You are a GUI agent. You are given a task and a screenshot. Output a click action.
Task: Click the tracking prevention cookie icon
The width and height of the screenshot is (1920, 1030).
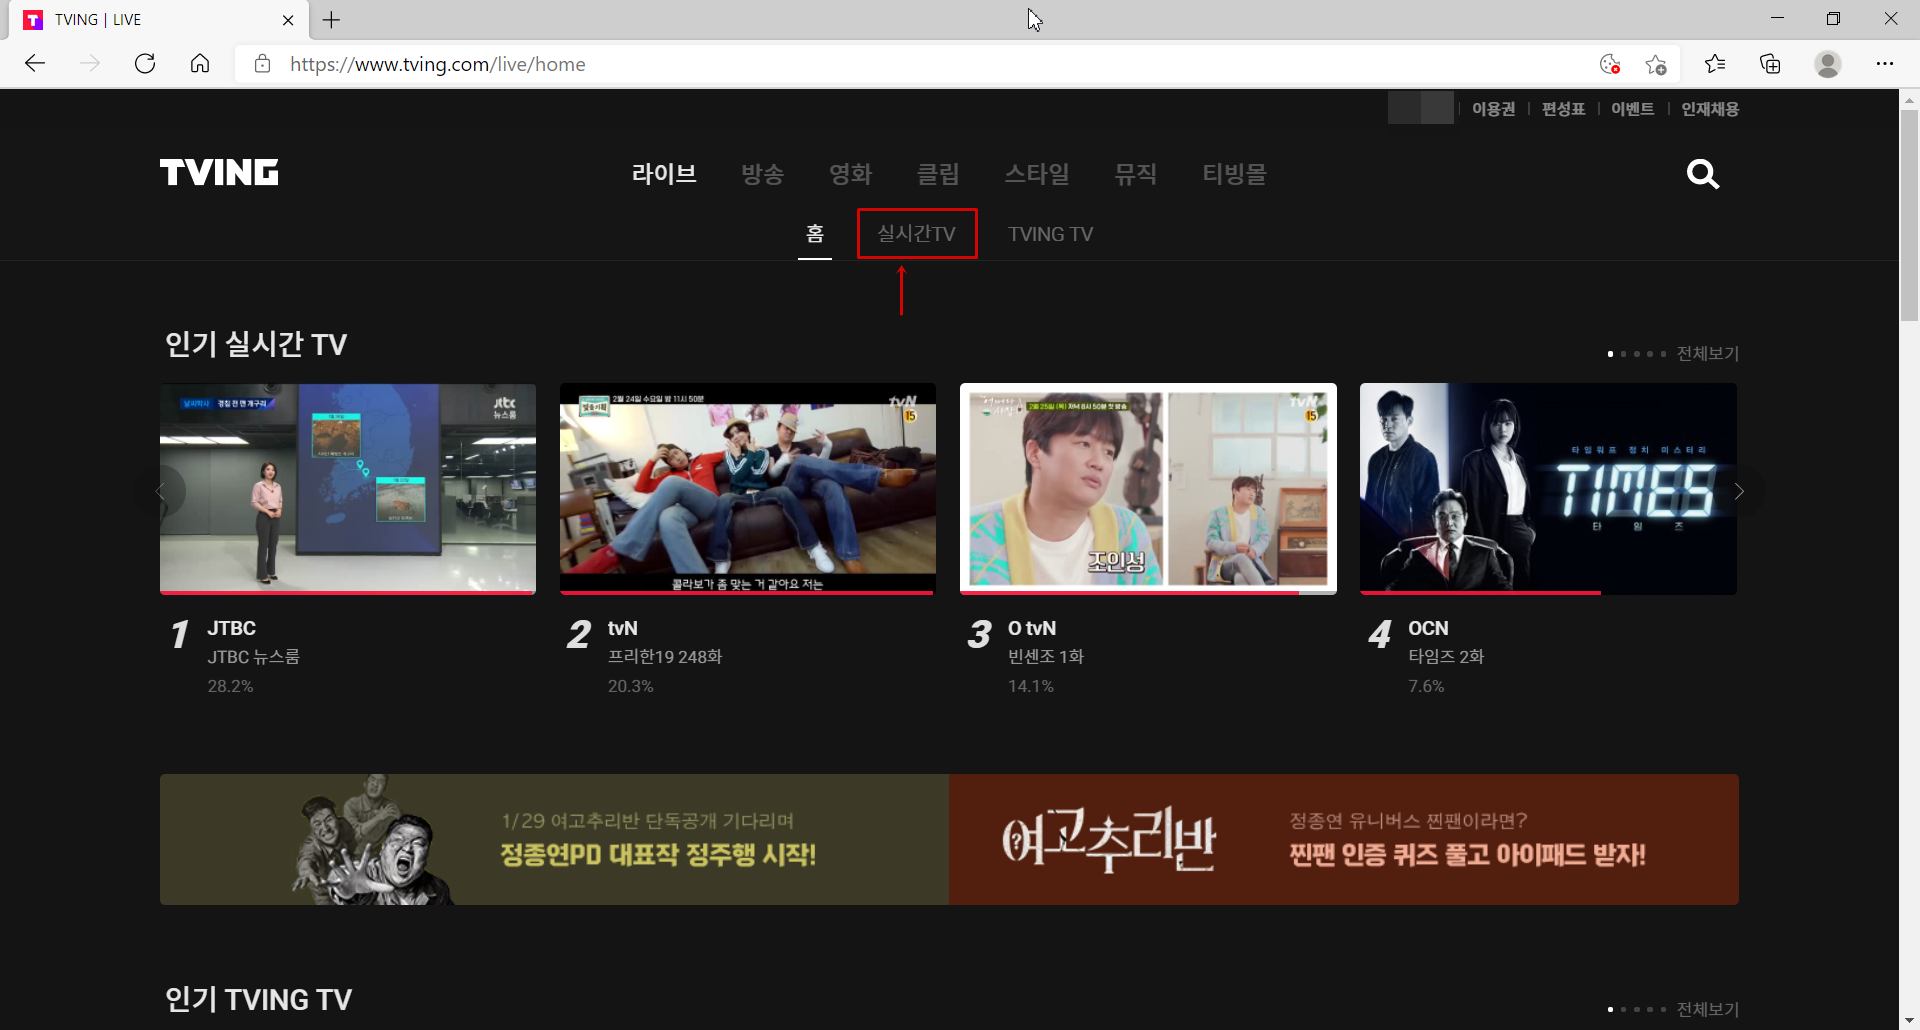[1609, 64]
